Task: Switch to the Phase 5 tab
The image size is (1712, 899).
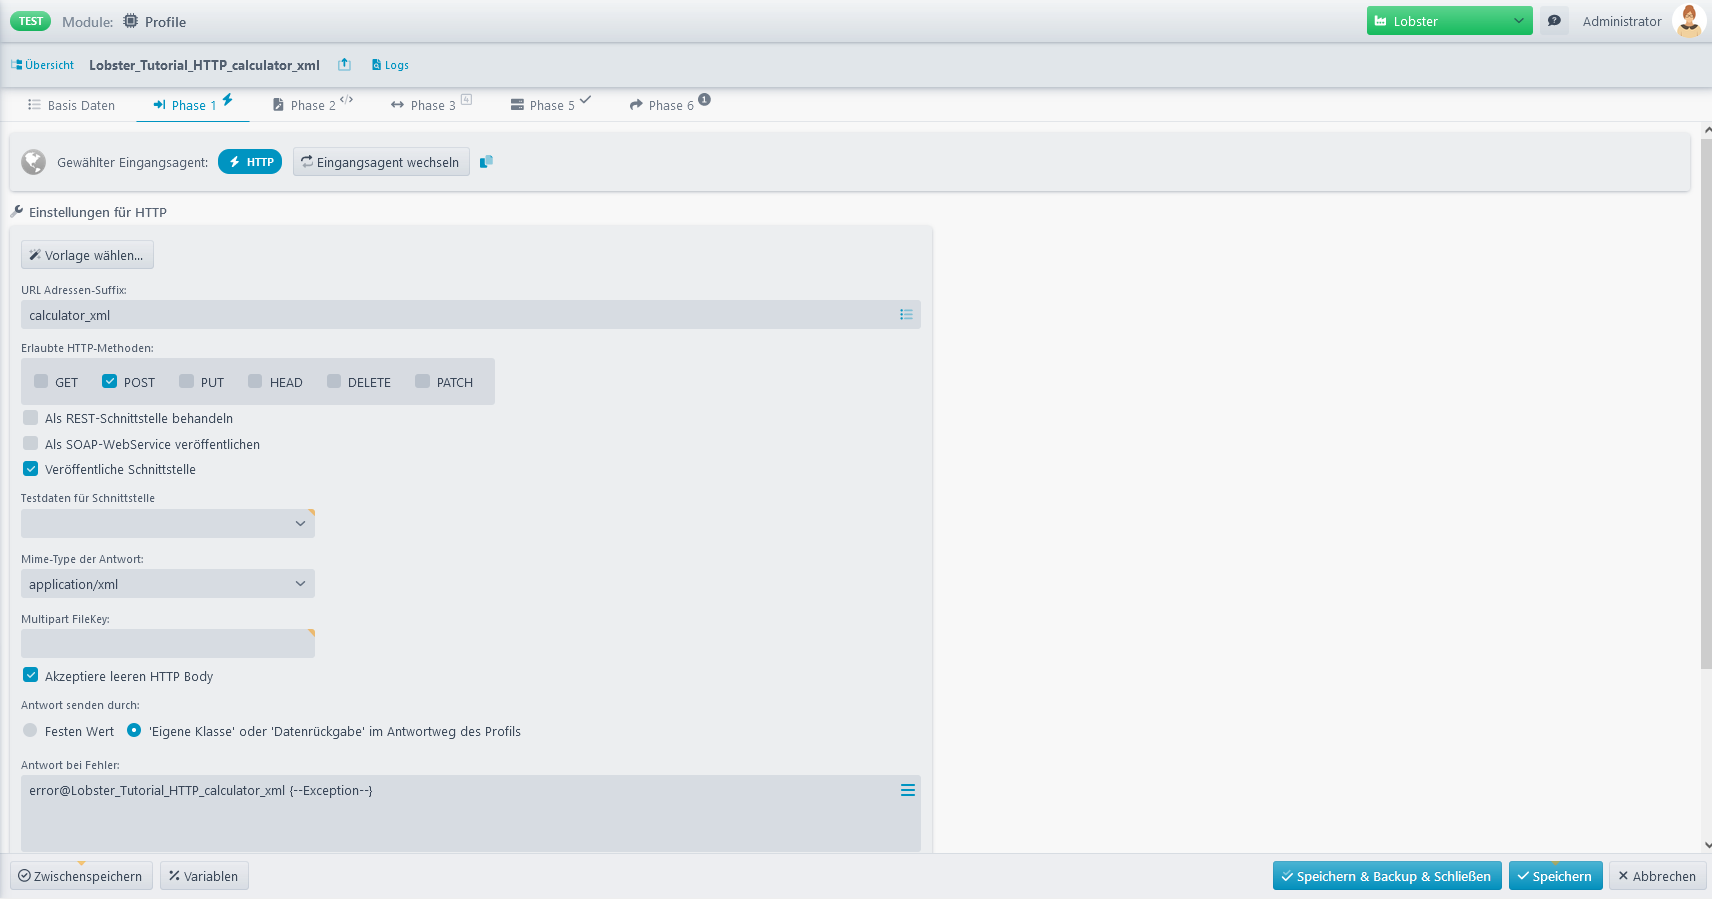Action: click(551, 105)
